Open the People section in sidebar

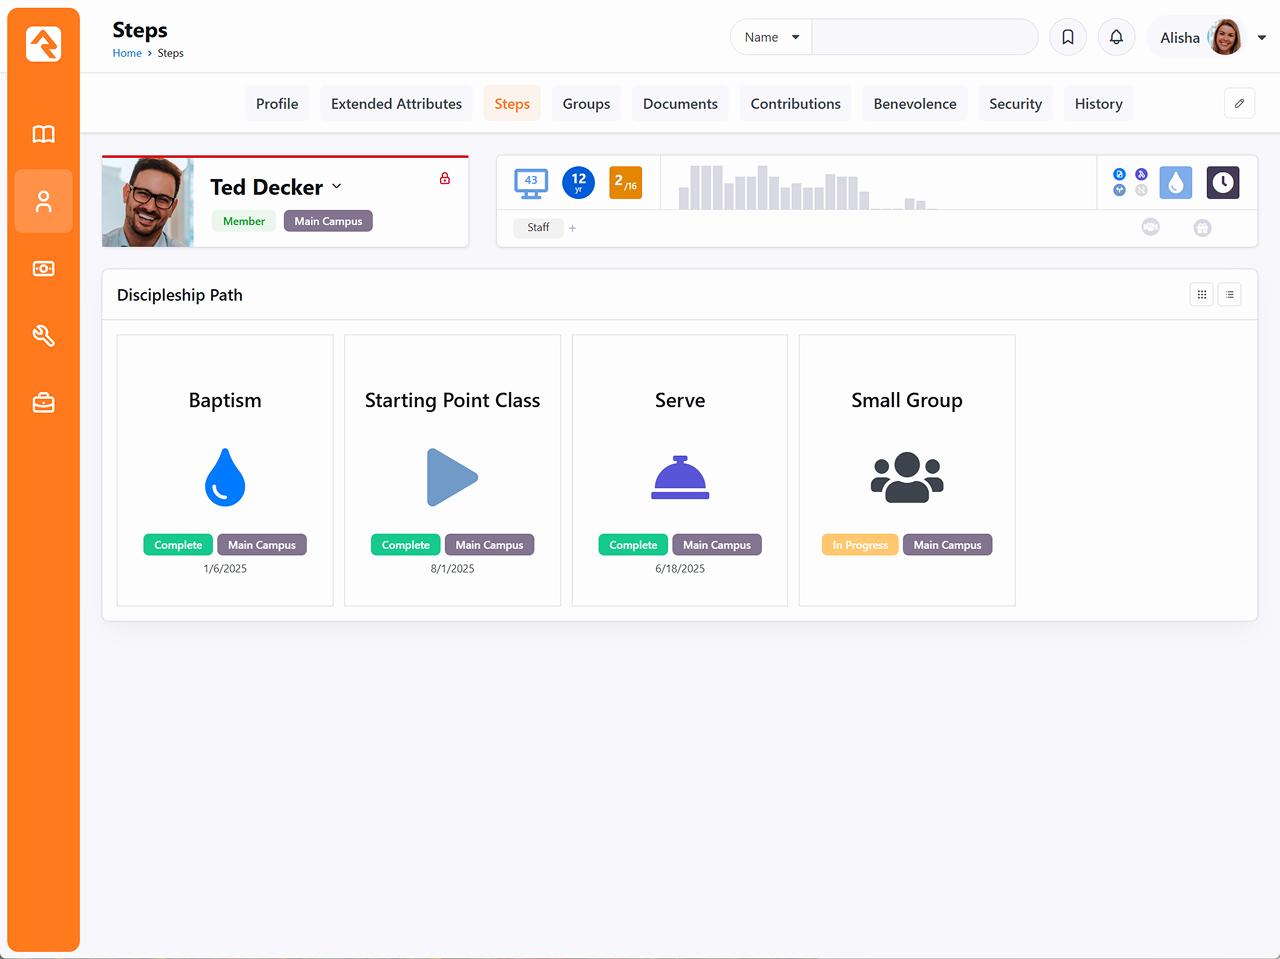click(x=43, y=202)
